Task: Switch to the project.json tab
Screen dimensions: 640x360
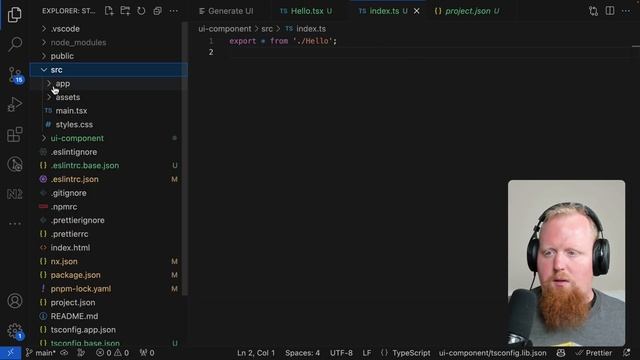Action: (467, 11)
